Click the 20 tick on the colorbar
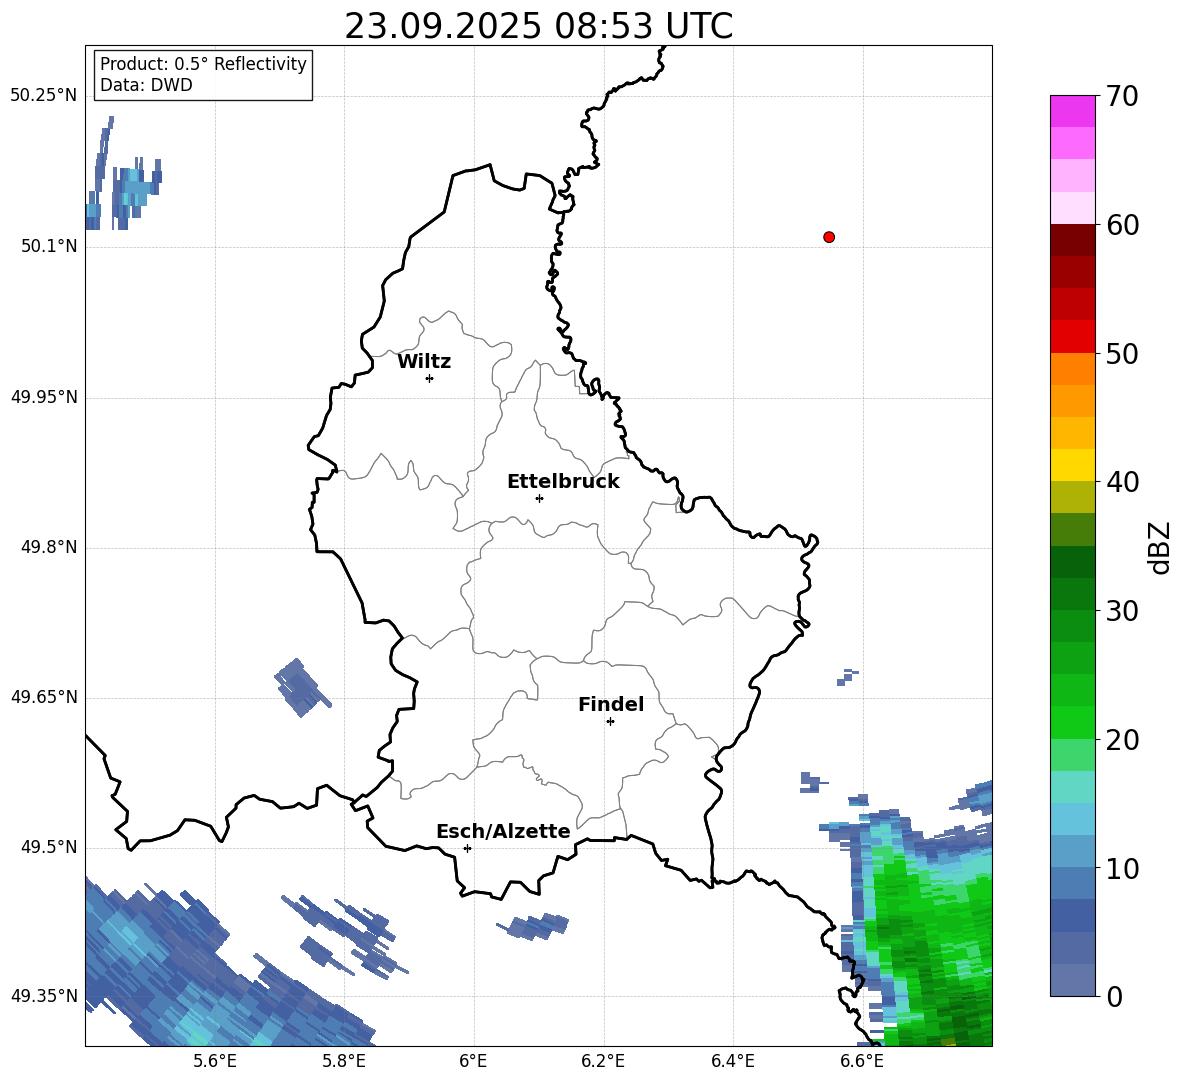Viewport: 1184px width, 1081px height. (1122, 740)
